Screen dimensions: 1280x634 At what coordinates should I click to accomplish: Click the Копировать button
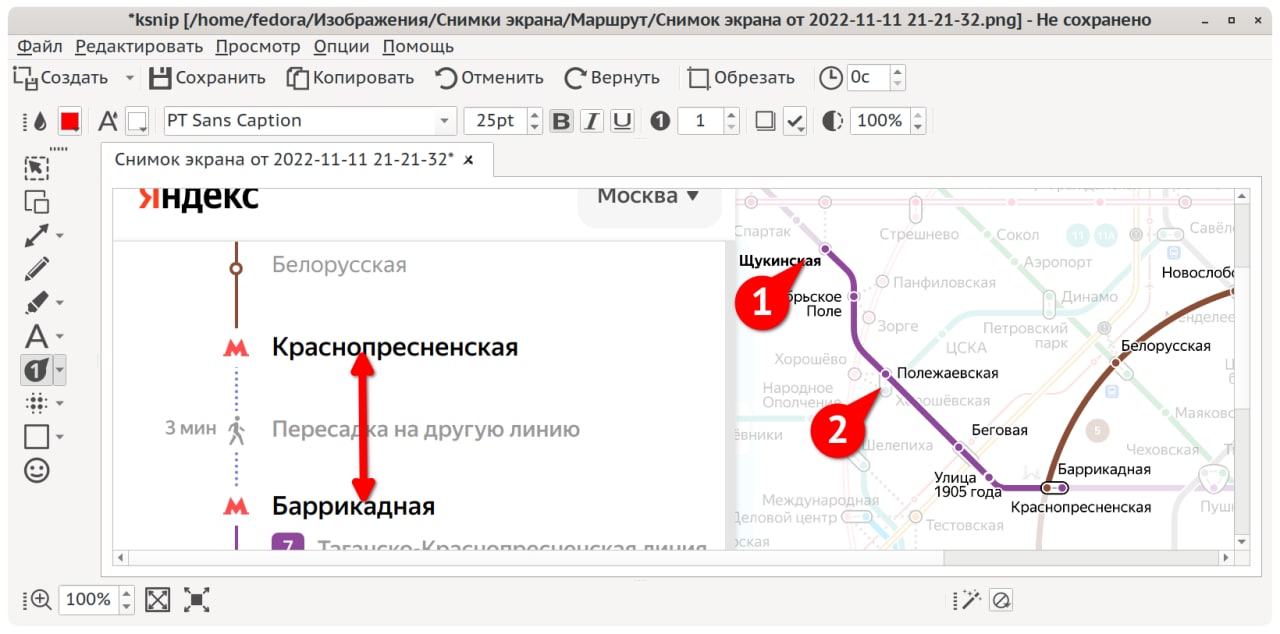(351, 77)
